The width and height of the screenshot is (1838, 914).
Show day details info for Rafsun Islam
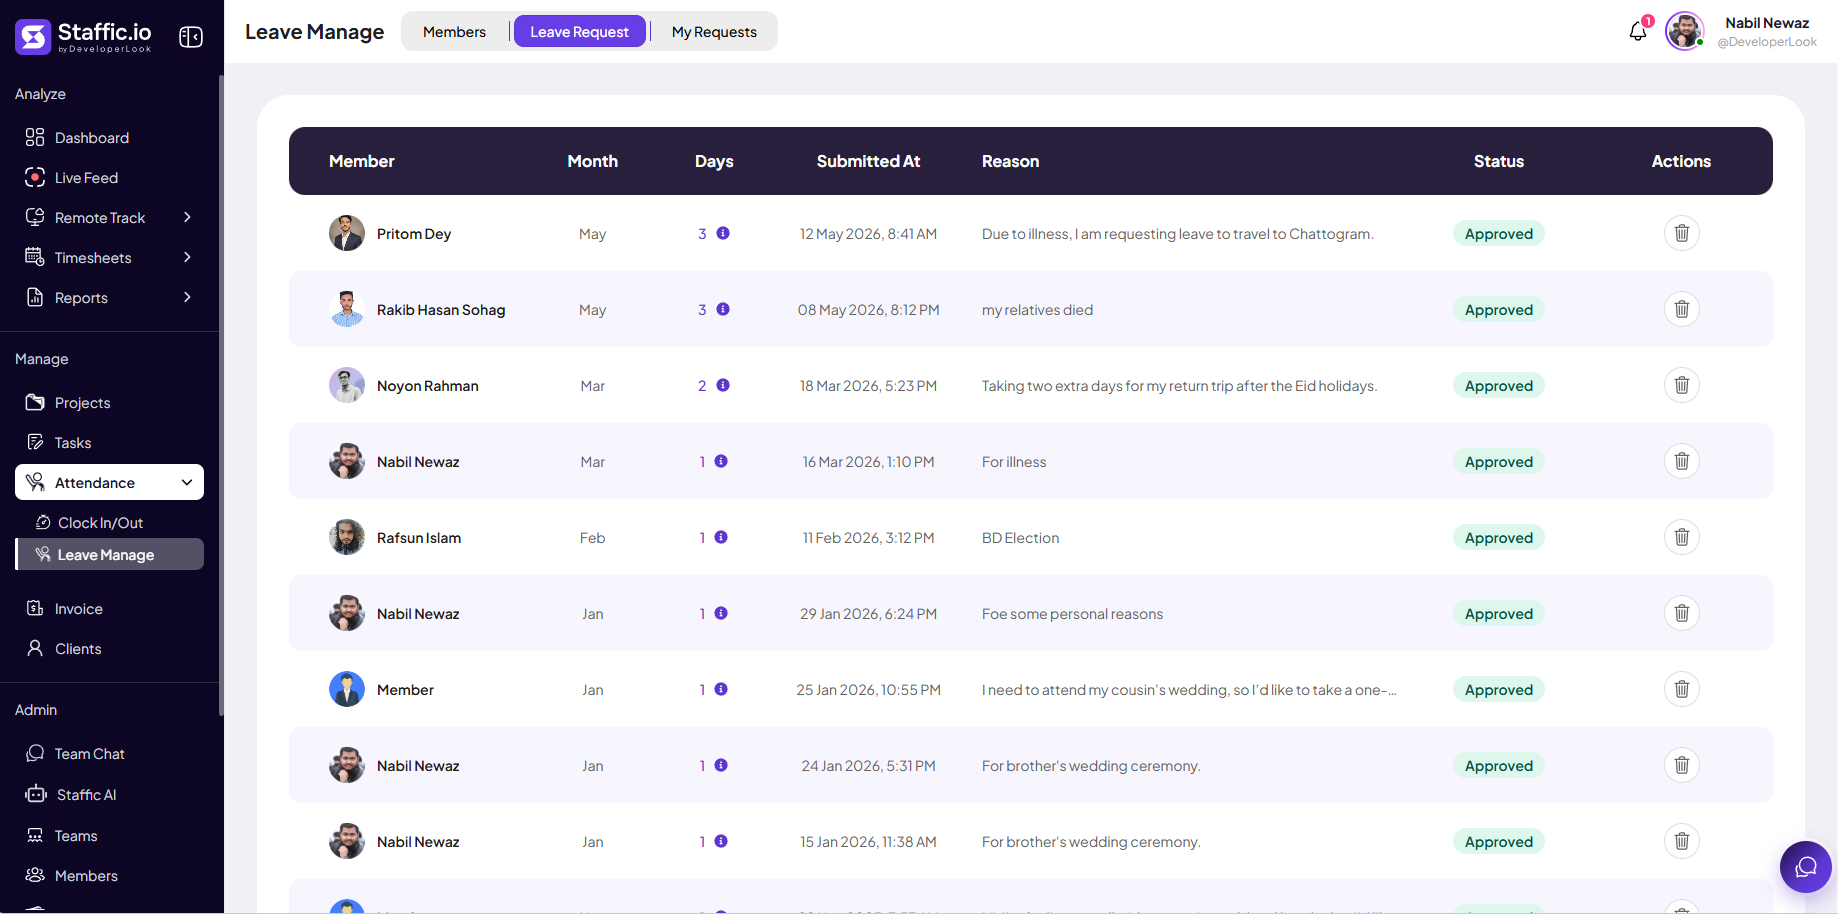(x=721, y=537)
